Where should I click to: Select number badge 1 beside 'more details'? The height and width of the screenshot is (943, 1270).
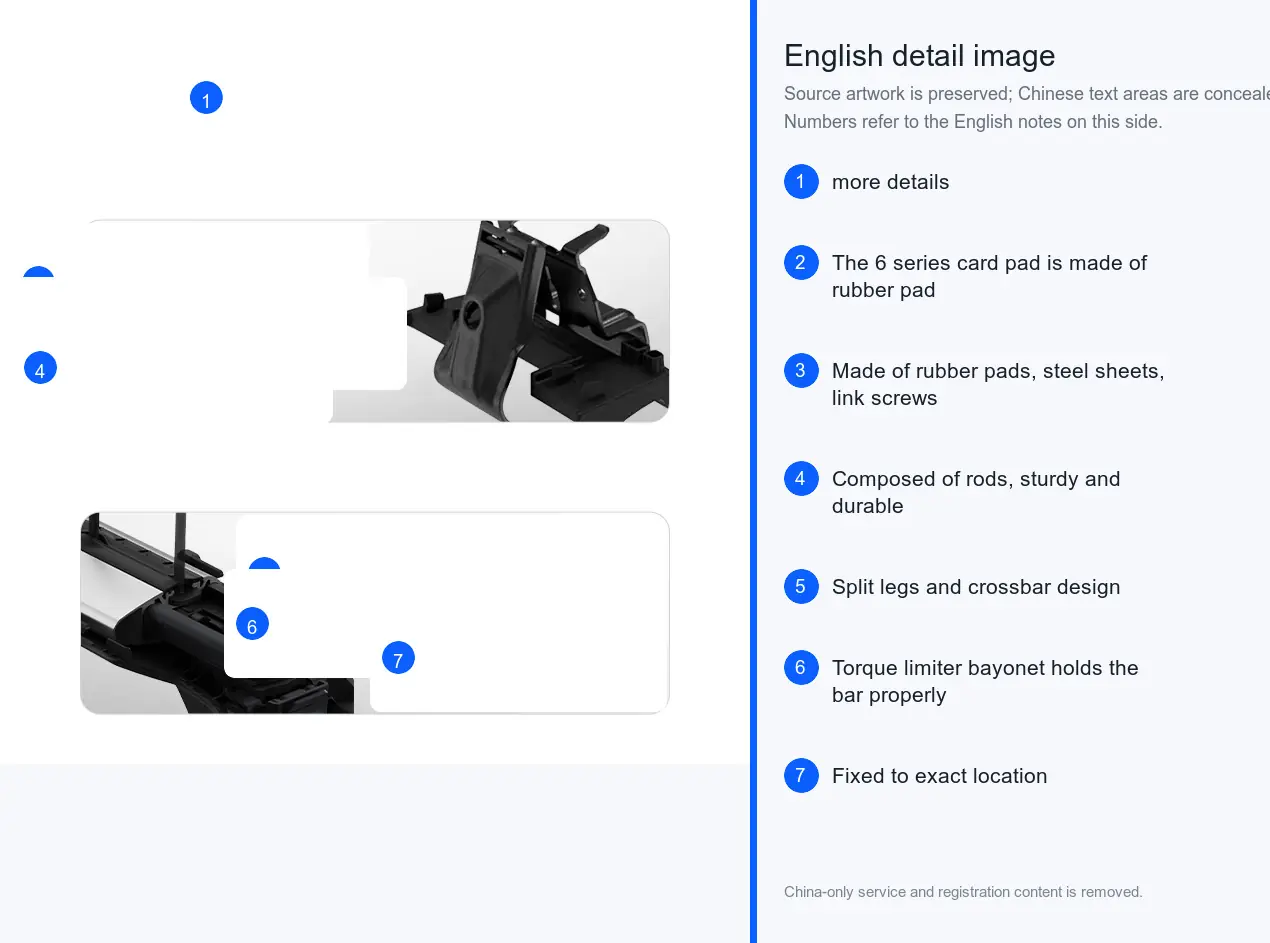(x=801, y=182)
